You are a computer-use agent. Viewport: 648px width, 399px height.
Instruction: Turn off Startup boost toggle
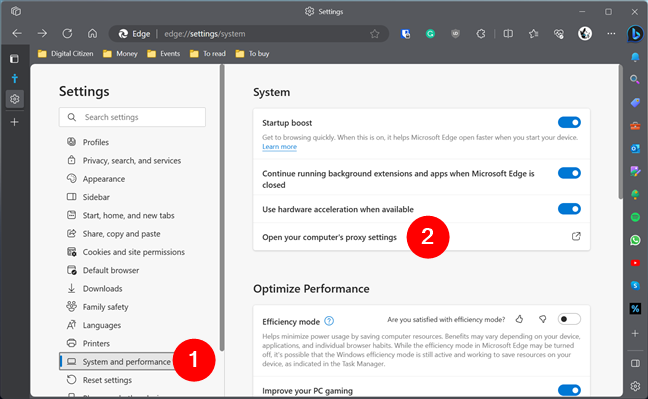click(x=569, y=122)
